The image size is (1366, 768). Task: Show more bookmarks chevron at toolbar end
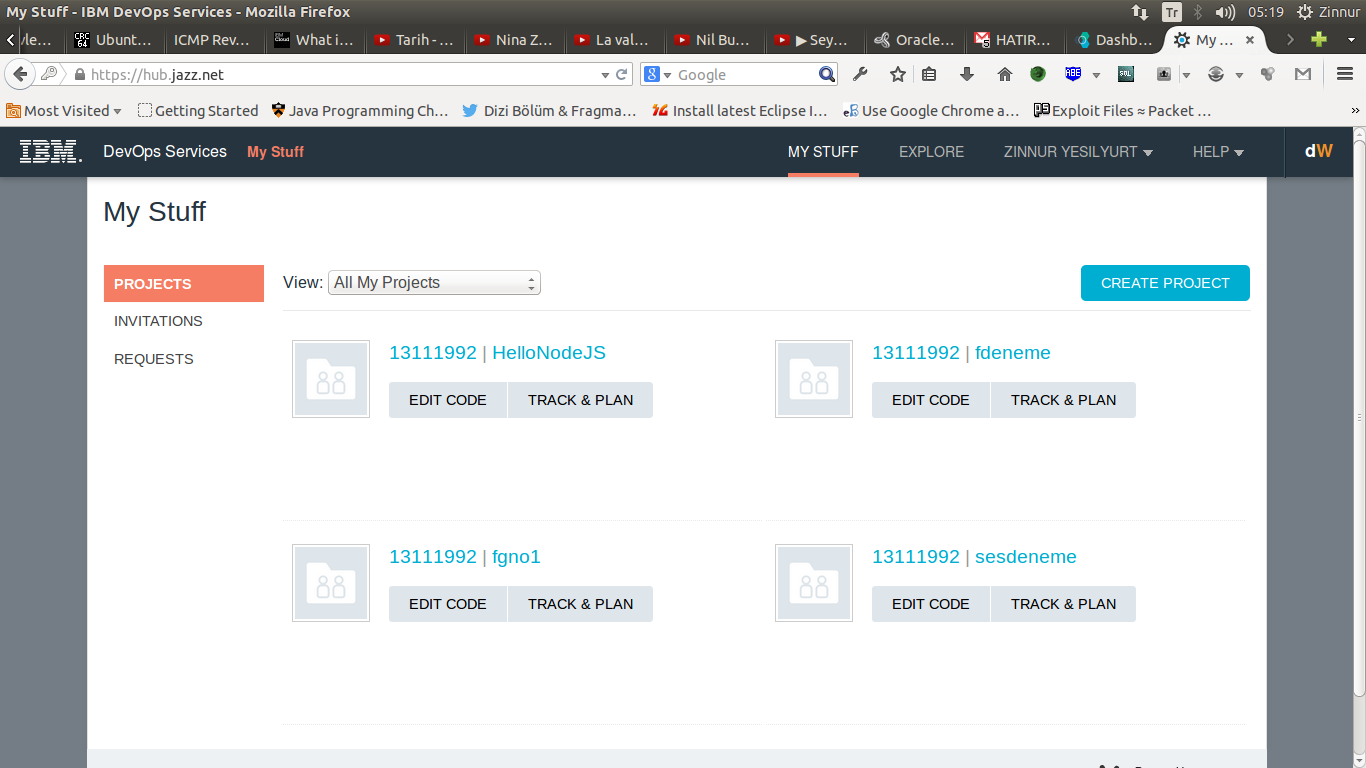1356,111
